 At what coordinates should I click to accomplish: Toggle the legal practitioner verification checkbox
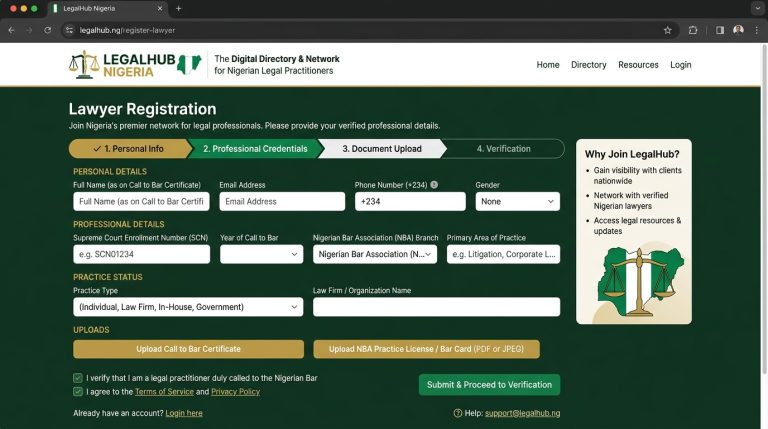78,378
